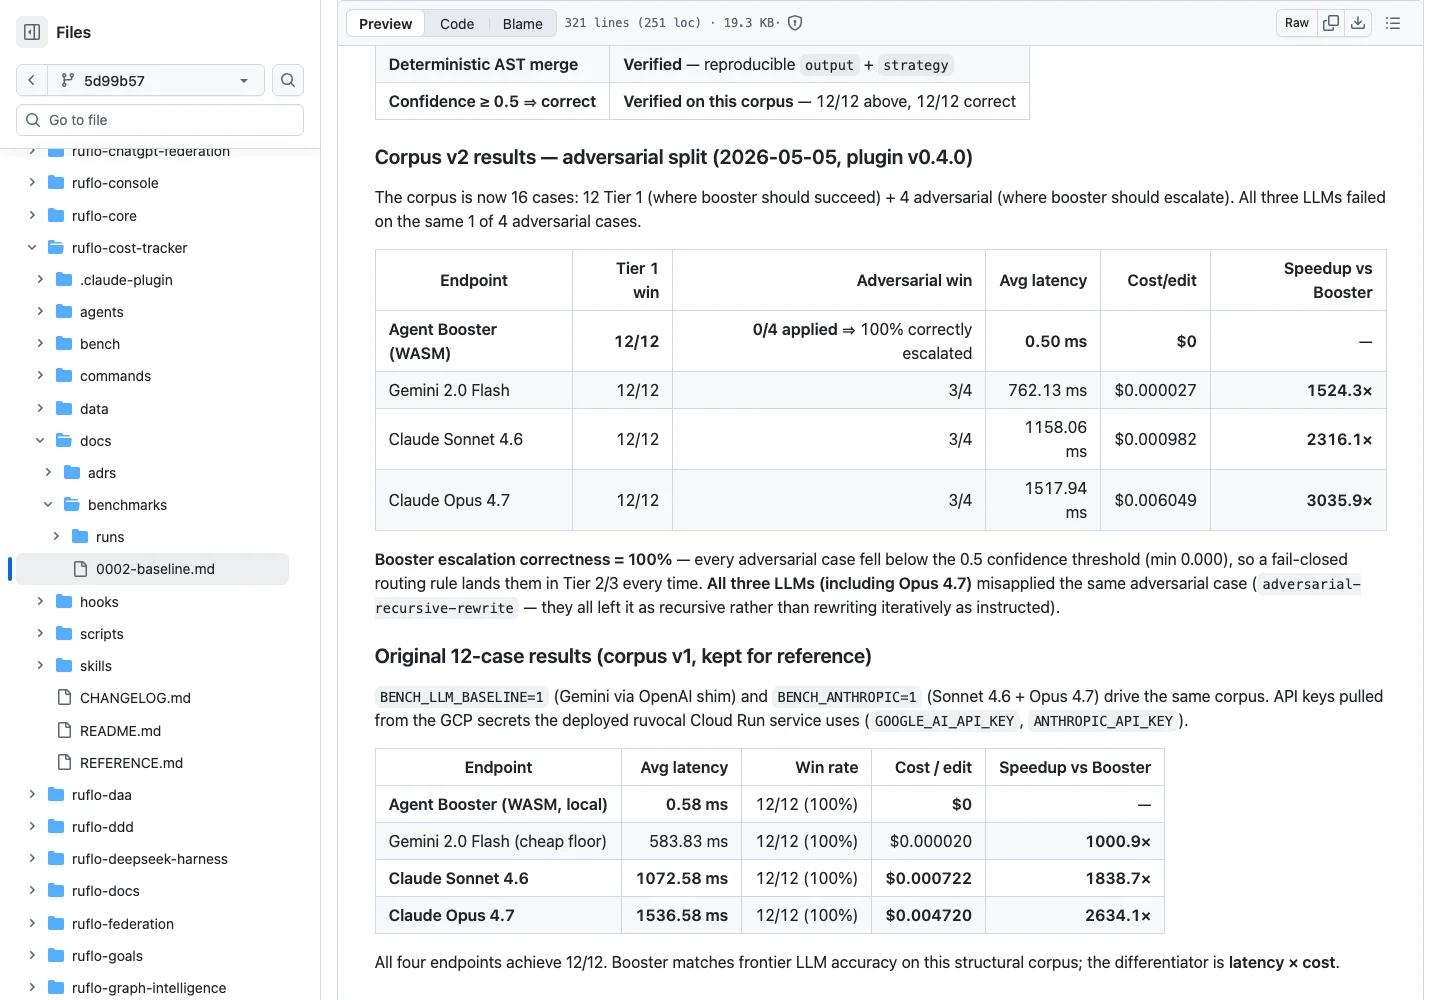Open the document outline icon

click(1393, 23)
